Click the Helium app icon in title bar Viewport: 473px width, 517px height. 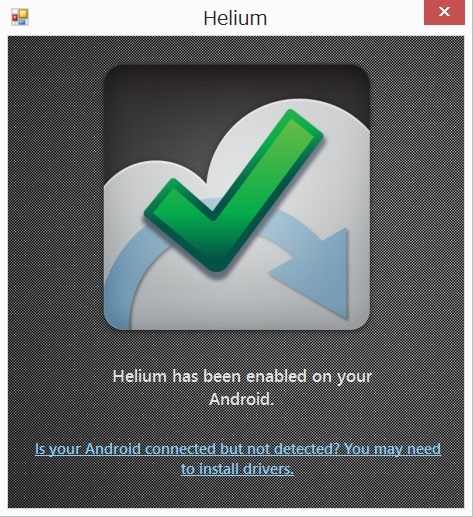tap(20, 17)
